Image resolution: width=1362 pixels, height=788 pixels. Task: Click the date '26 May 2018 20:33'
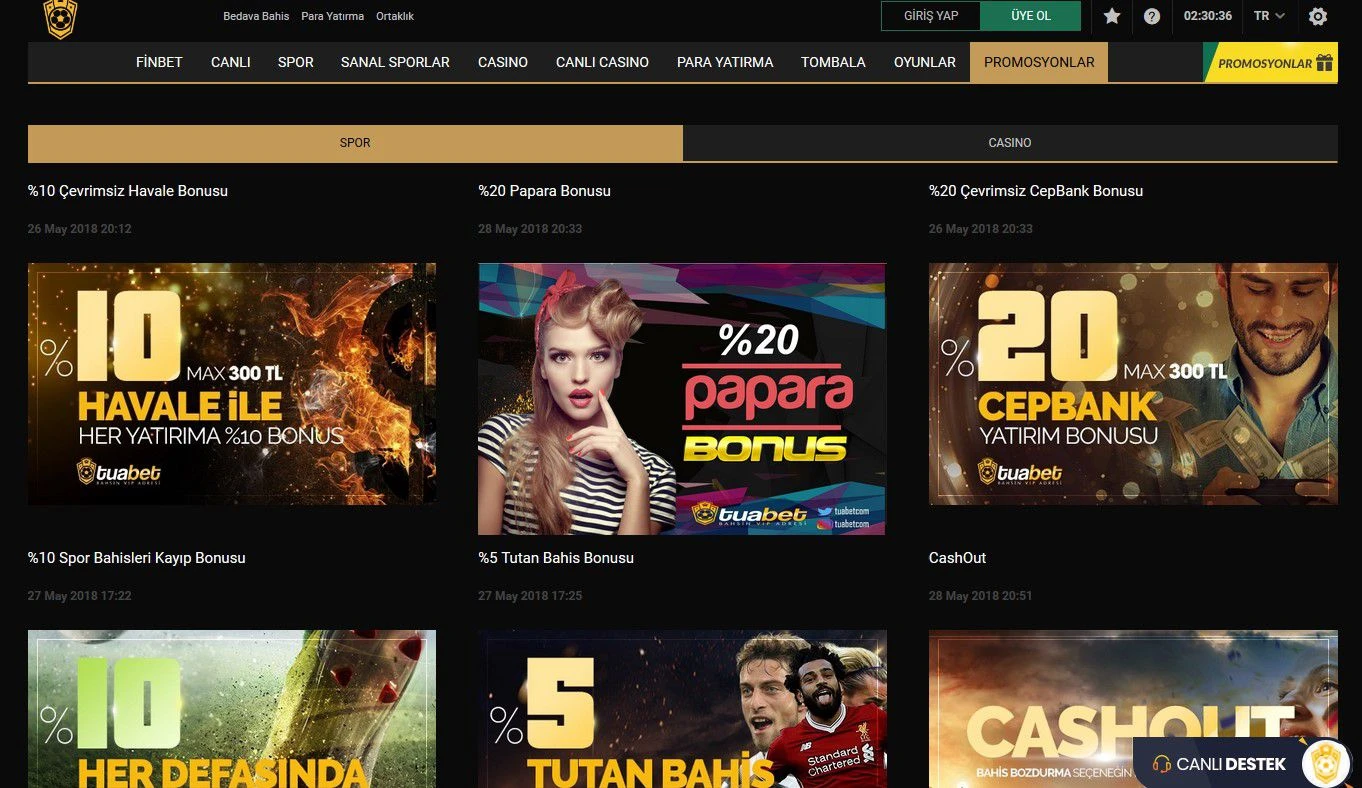(981, 229)
